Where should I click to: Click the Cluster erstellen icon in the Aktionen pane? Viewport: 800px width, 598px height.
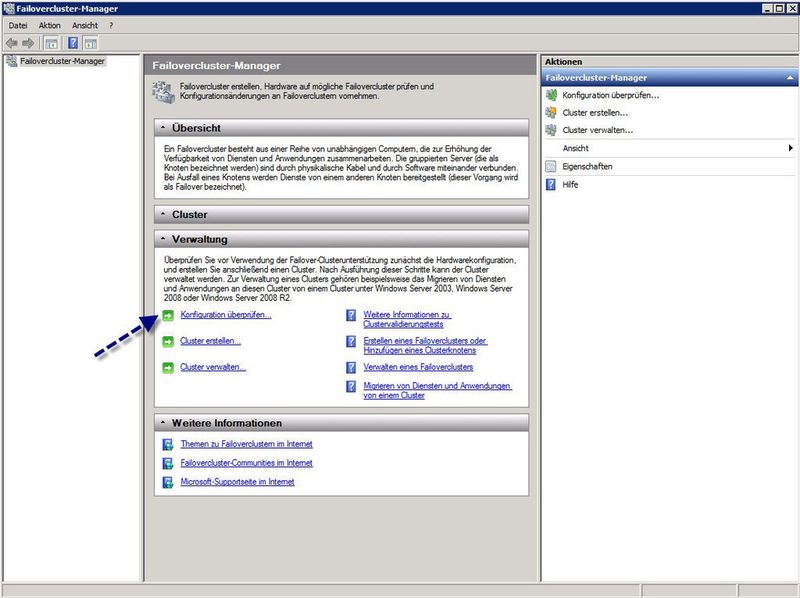pyautogui.click(x=551, y=113)
